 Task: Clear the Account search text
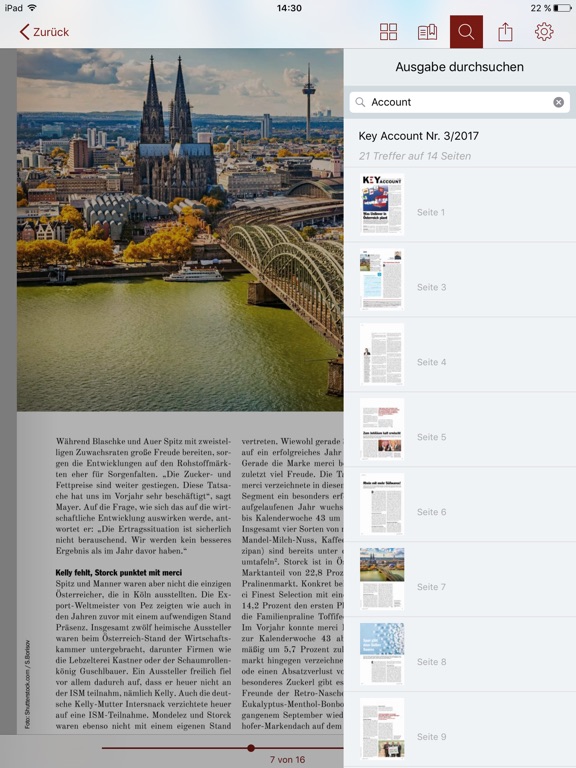558,102
